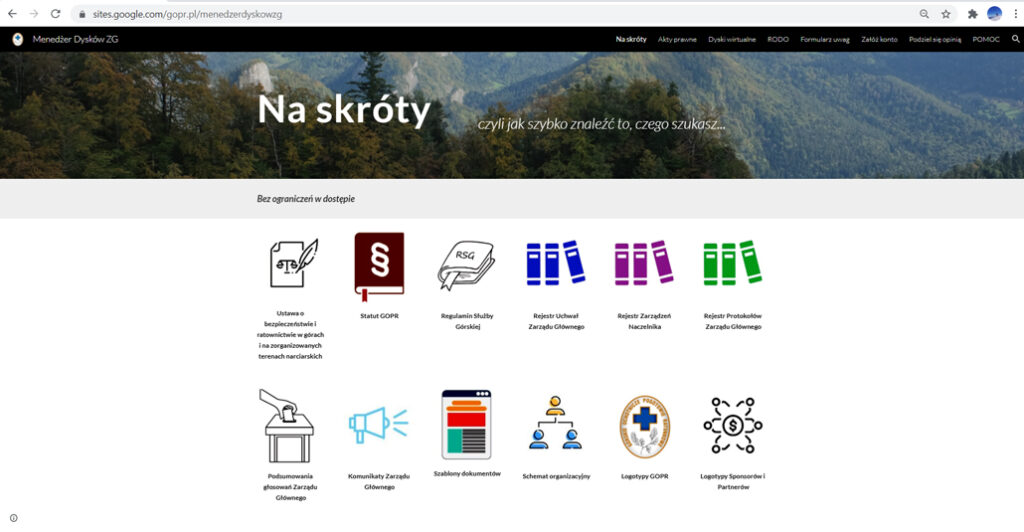Click the ballot box voting summary icon
1024x532 pixels.
(287, 425)
